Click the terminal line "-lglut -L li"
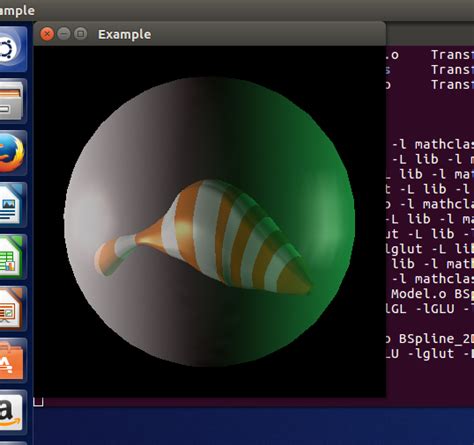The height and width of the screenshot is (445, 474). coord(430,249)
